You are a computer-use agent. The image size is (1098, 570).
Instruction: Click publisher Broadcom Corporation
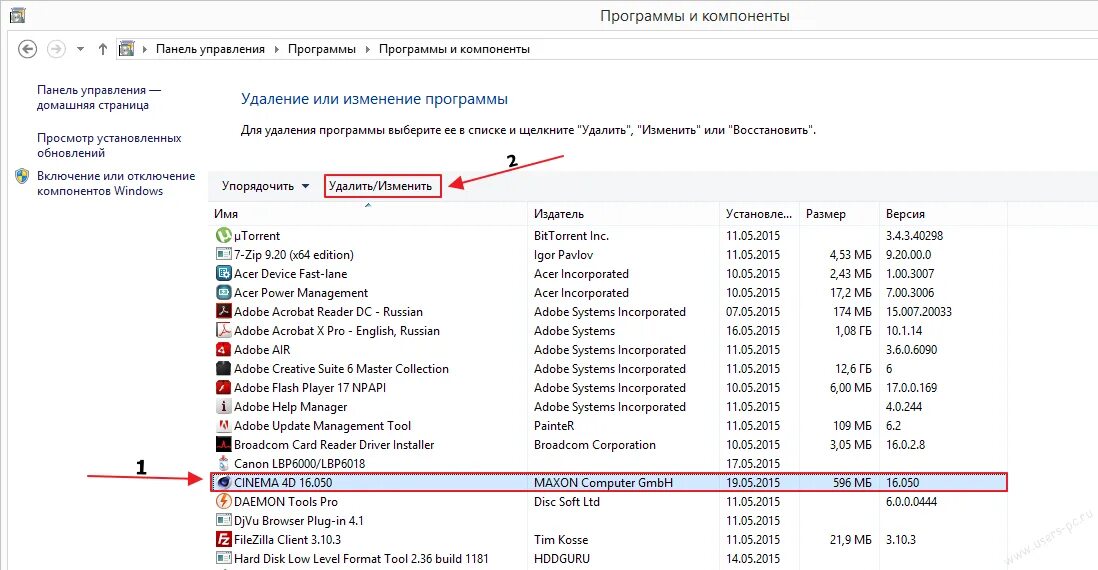pos(595,445)
